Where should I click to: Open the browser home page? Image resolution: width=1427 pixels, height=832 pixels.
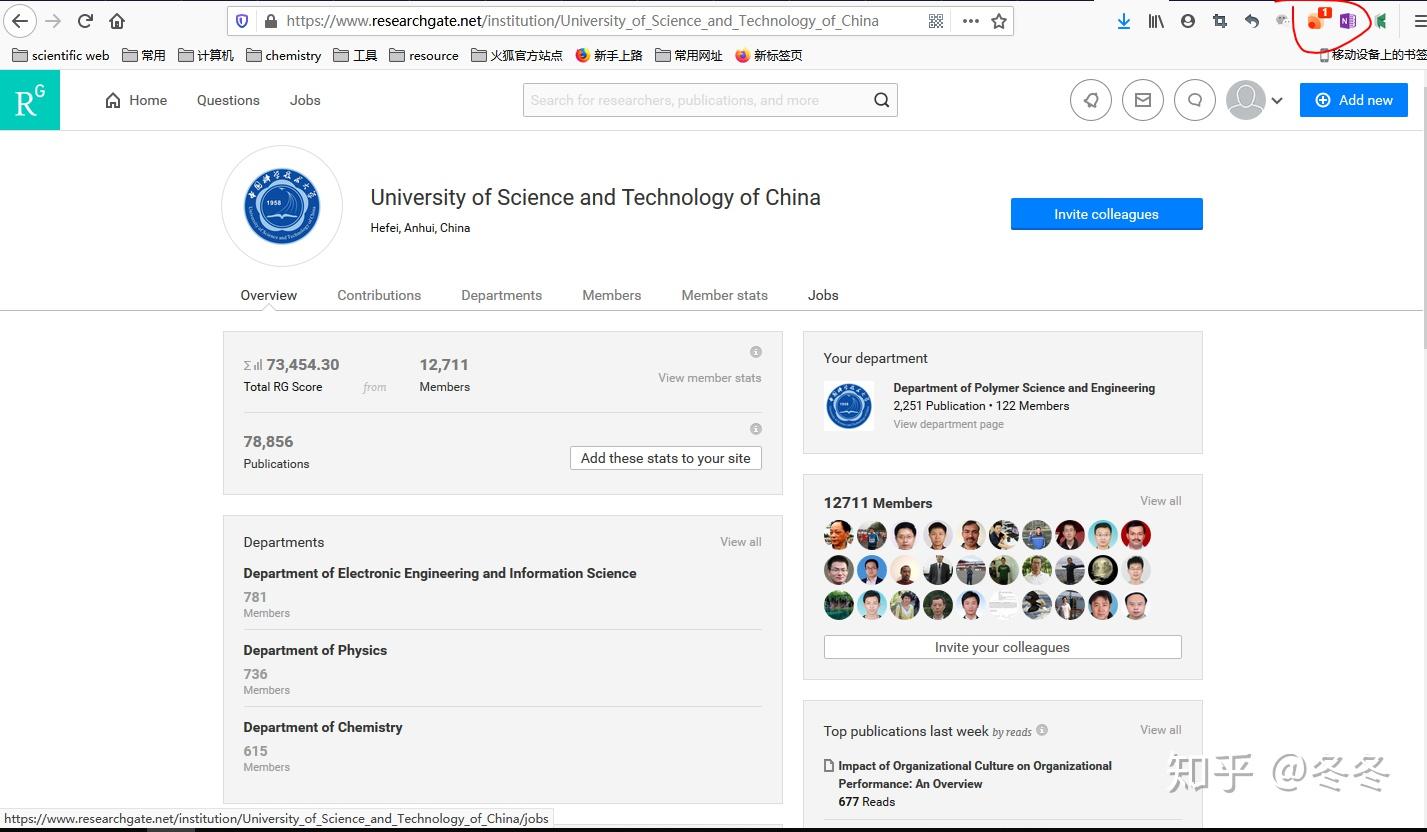point(117,21)
